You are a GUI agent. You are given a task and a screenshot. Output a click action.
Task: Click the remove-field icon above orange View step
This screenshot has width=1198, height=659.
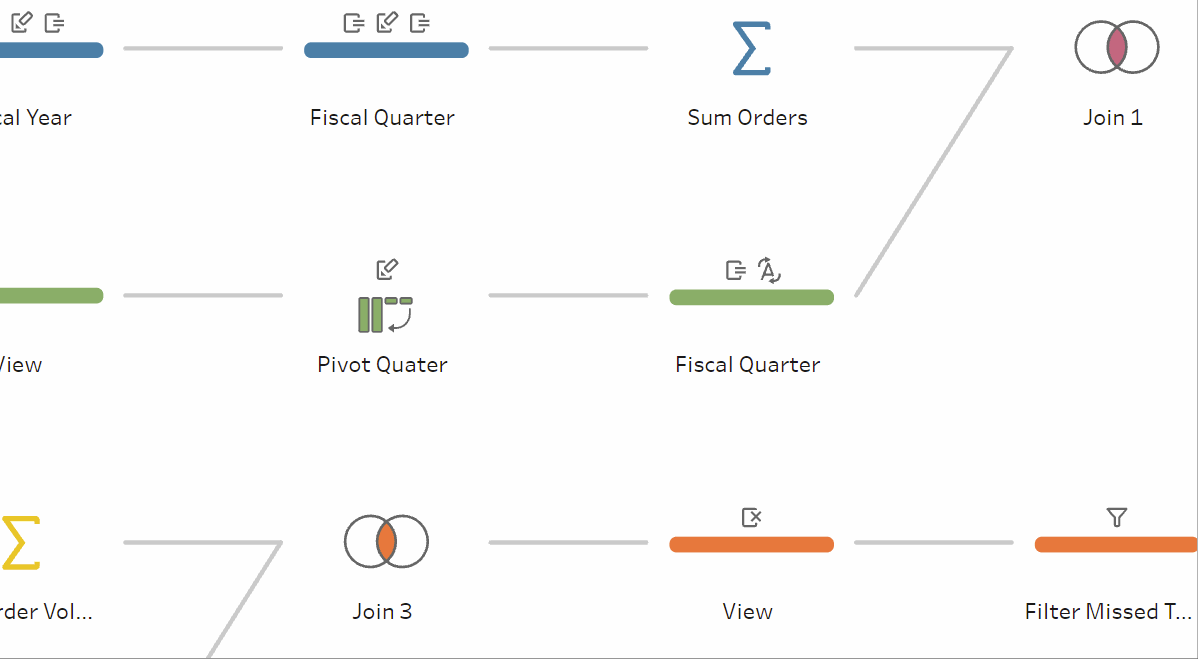pos(751,517)
